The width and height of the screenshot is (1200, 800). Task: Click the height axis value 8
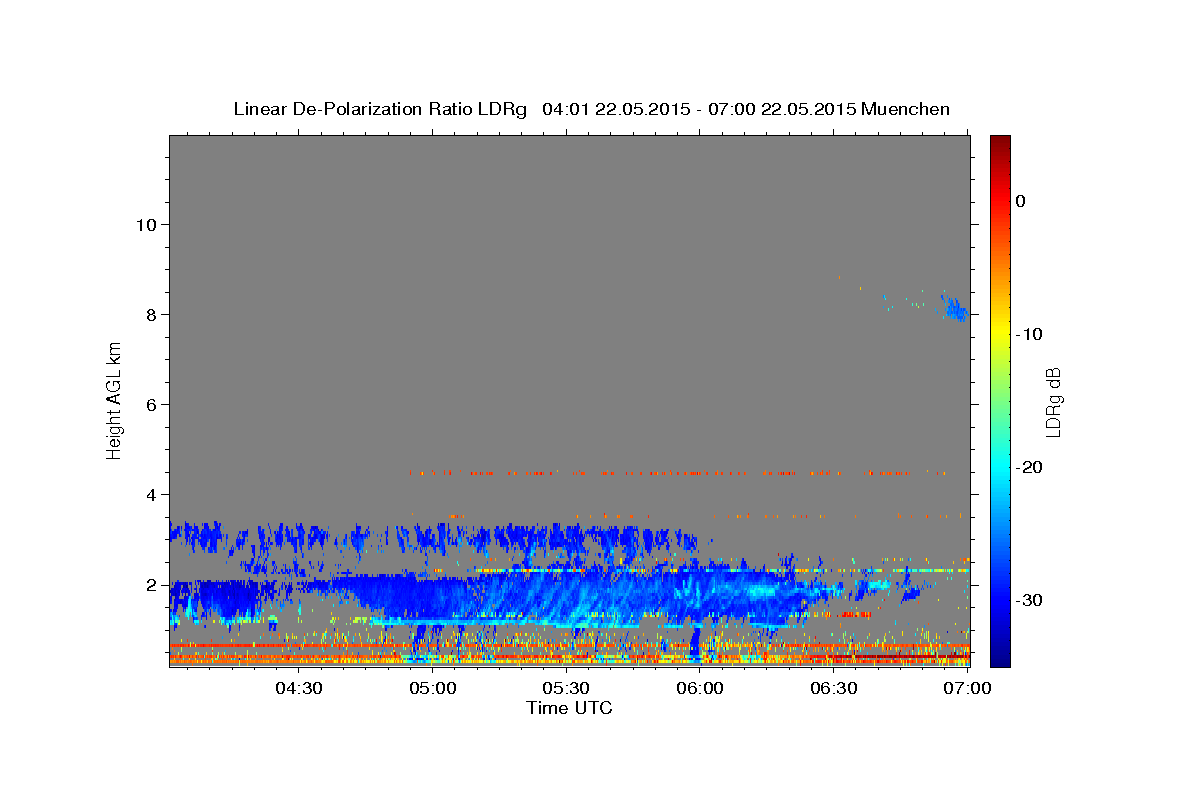point(150,314)
